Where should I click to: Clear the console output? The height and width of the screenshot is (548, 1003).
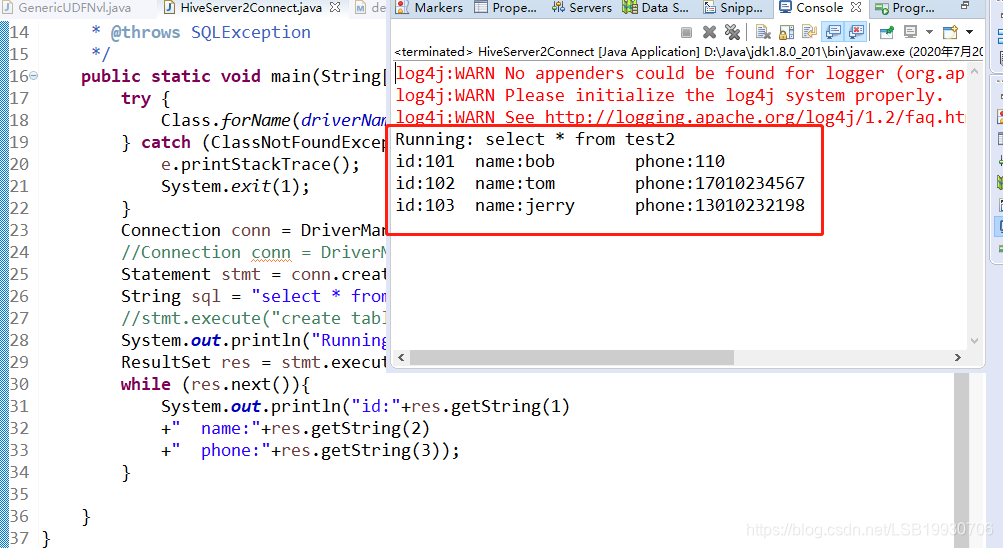tap(762, 32)
